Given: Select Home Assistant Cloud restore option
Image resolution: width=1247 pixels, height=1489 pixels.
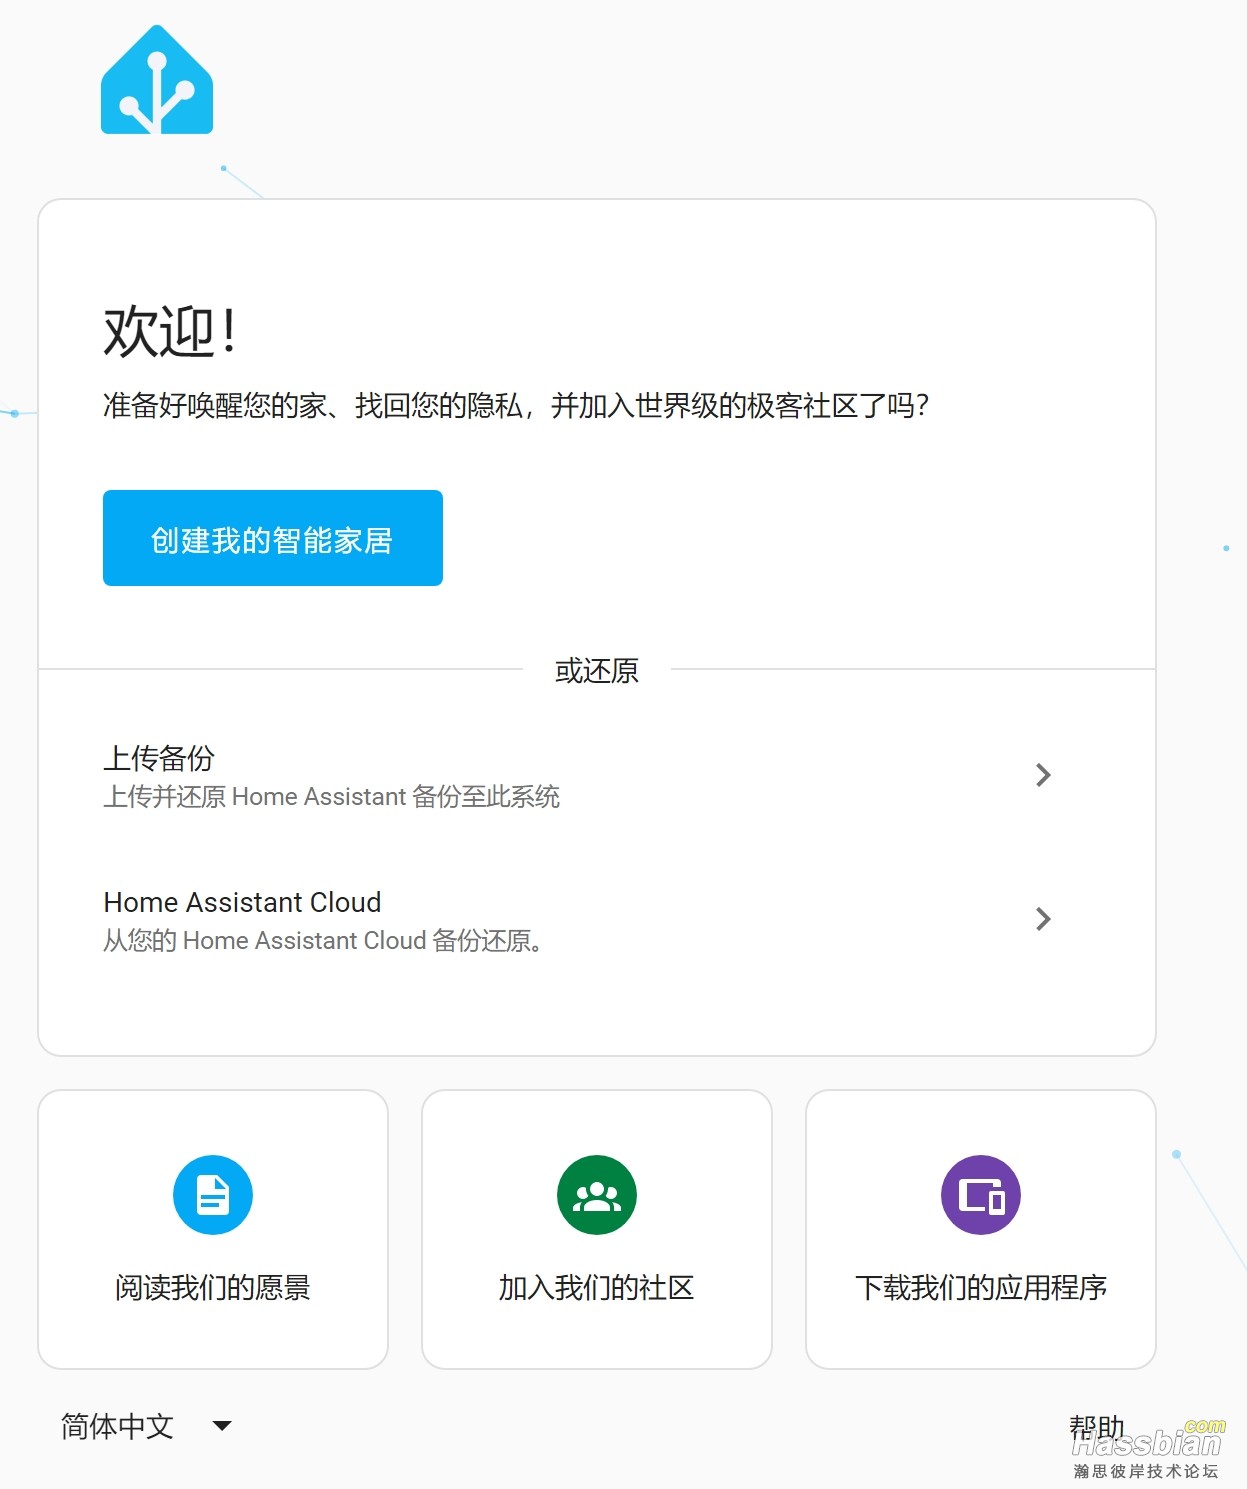Looking at the screenshot, I should pyautogui.click(x=597, y=919).
